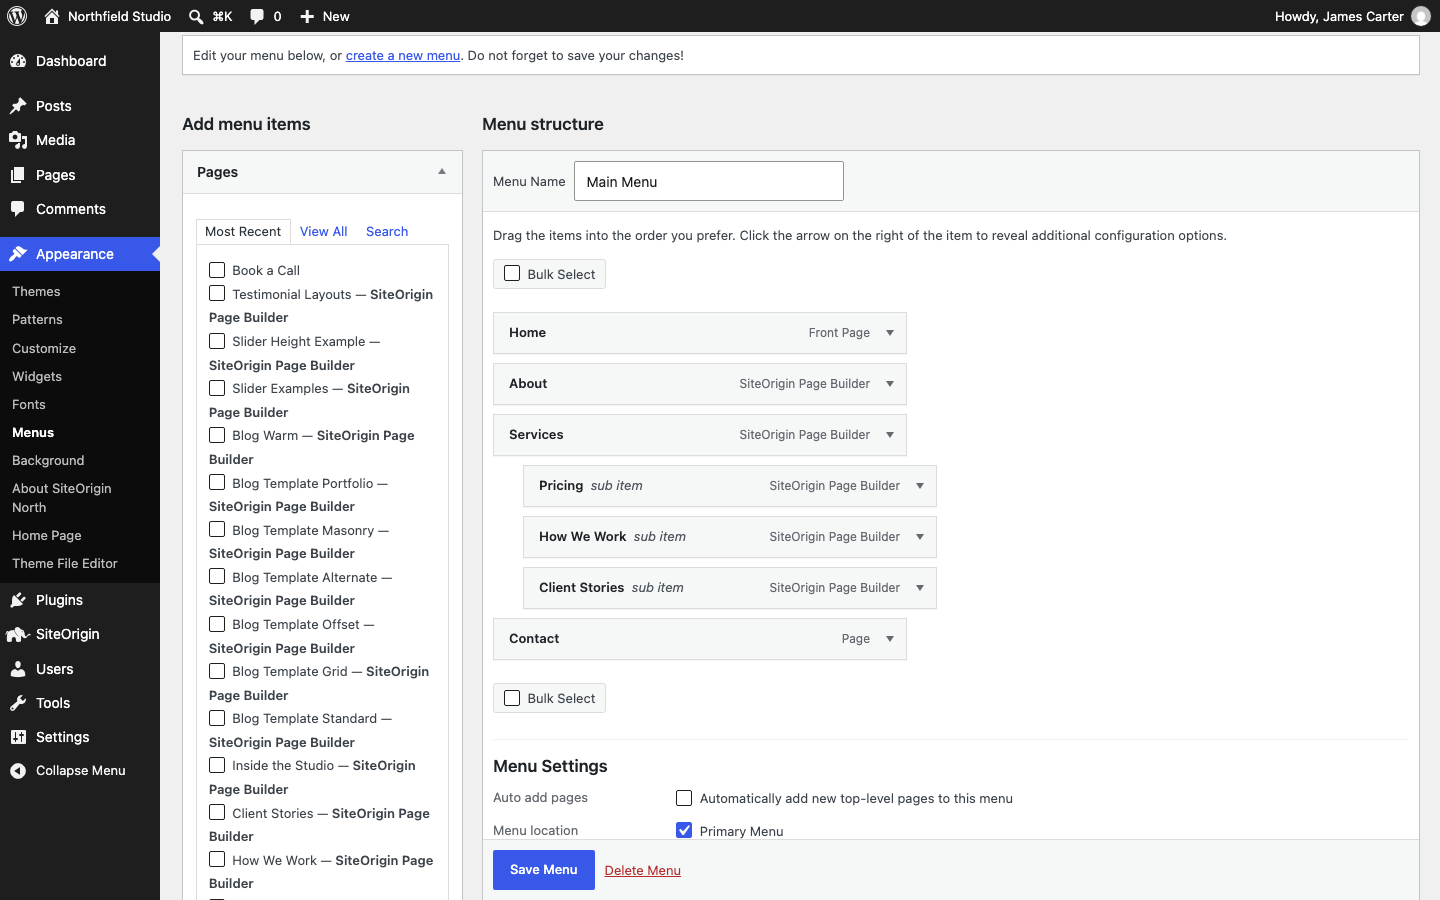The height and width of the screenshot is (900, 1440).
Task: Click the Collapse Menu arrow icon
Action: [x=18, y=771]
